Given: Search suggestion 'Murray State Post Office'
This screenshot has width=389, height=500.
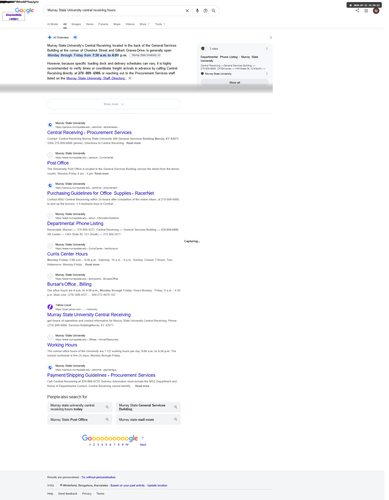Looking at the screenshot, I should tap(79, 419).
